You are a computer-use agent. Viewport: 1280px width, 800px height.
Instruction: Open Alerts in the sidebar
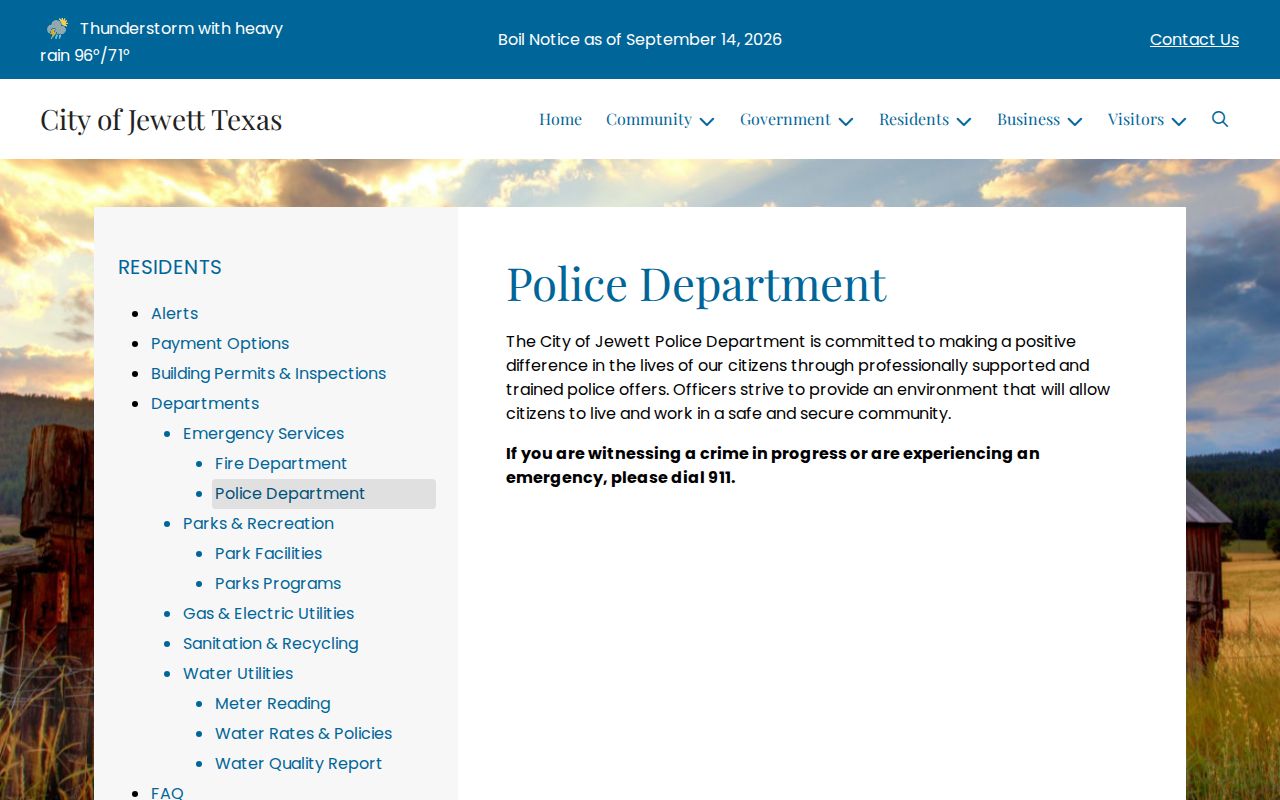(x=175, y=313)
